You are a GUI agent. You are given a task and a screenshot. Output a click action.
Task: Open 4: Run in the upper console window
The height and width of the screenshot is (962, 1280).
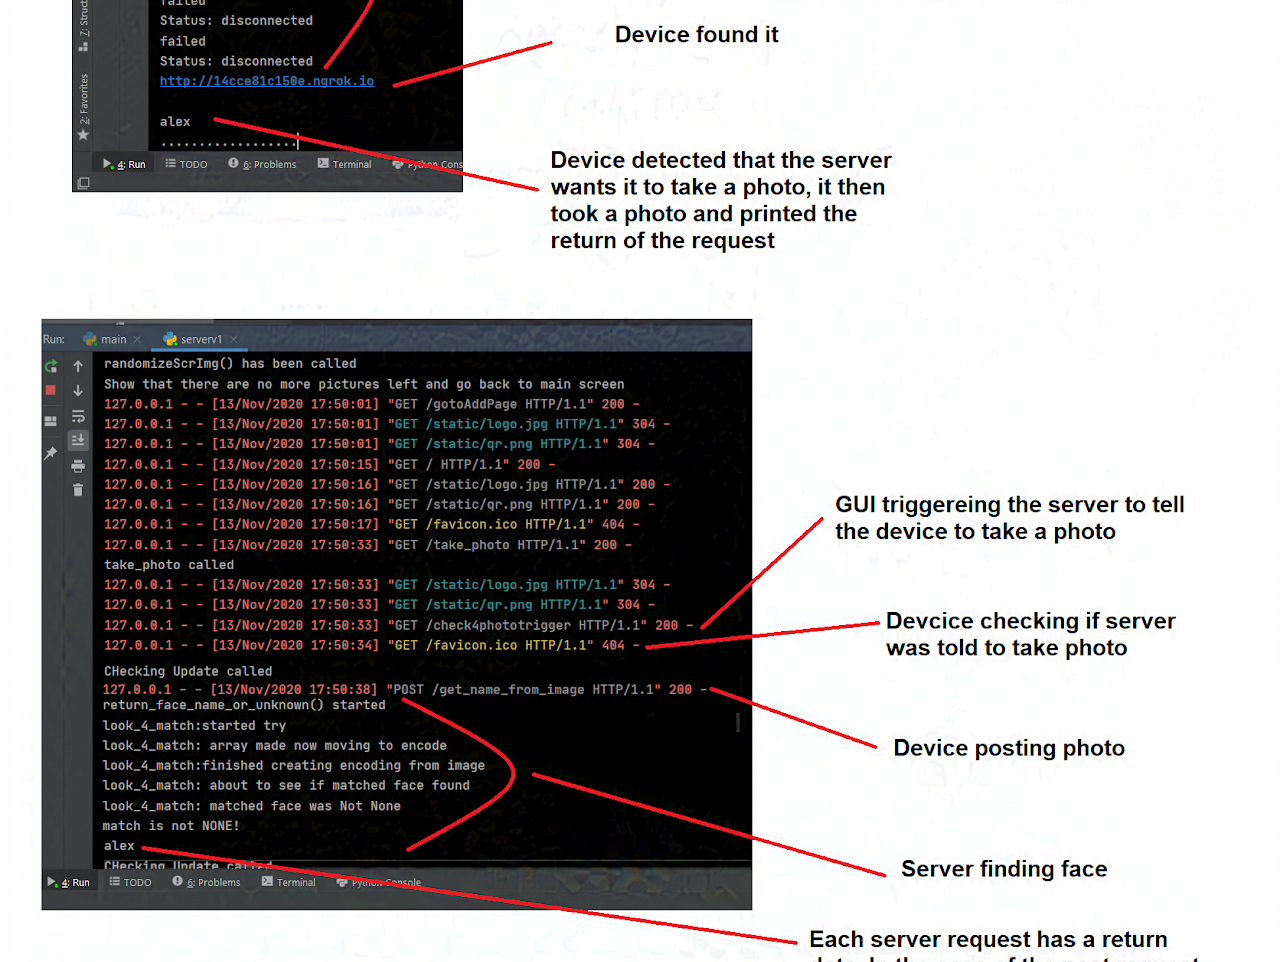click(x=124, y=164)
